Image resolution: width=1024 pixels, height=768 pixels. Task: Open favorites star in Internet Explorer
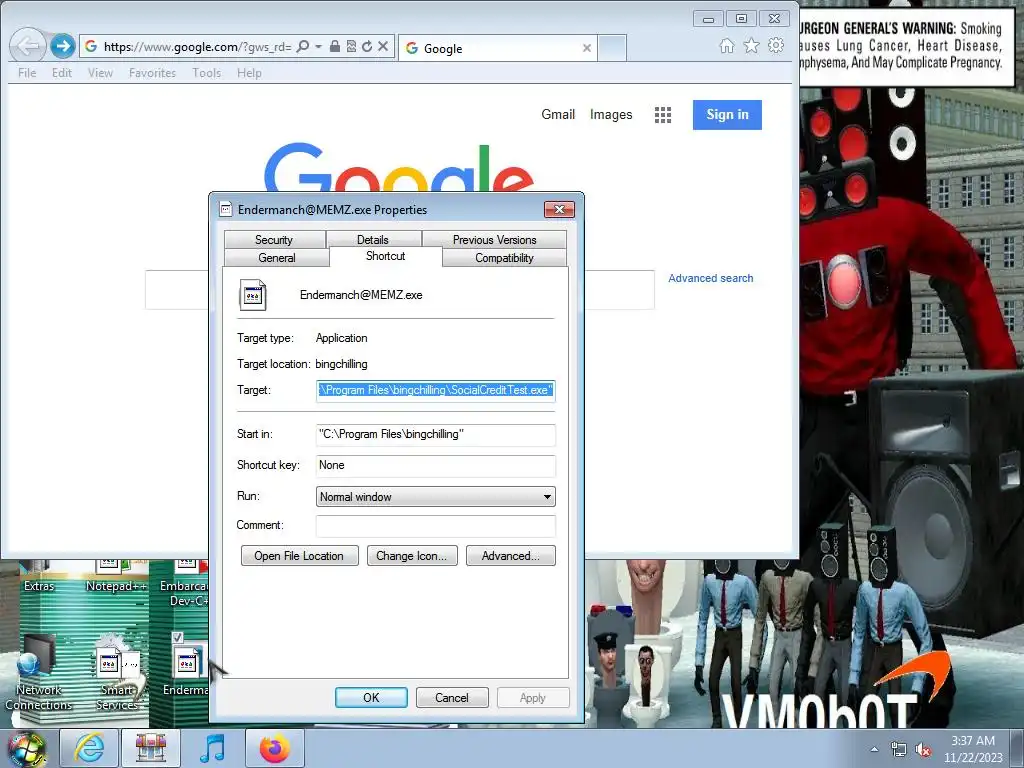point(751,46)
